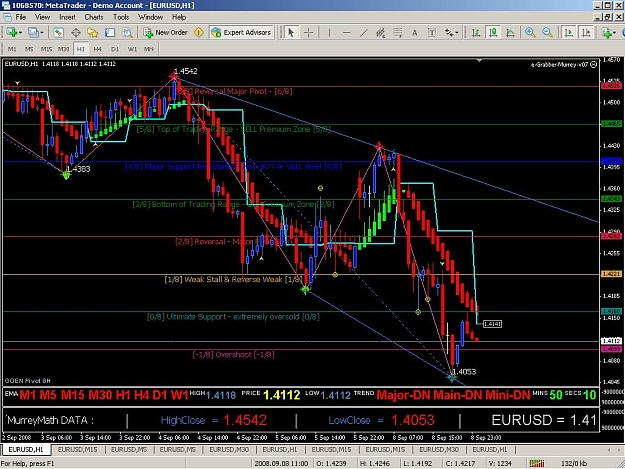This screenshot has width=625, height=469.
Task: Launch MetaEditor yellow diamond icon
Action: [199, 32]
